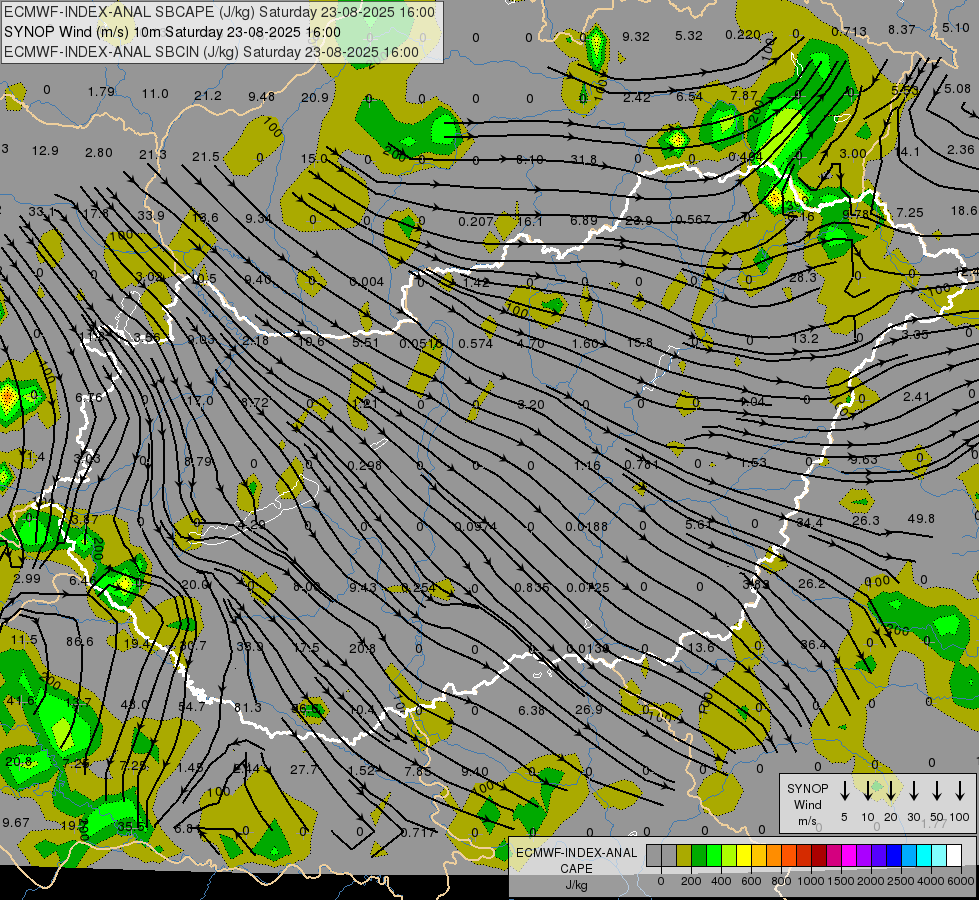Click the 1500 tick label on CAPE scale
Image resolution: width=979 pixels, height=900 pixels.
[x=841, y=881]
